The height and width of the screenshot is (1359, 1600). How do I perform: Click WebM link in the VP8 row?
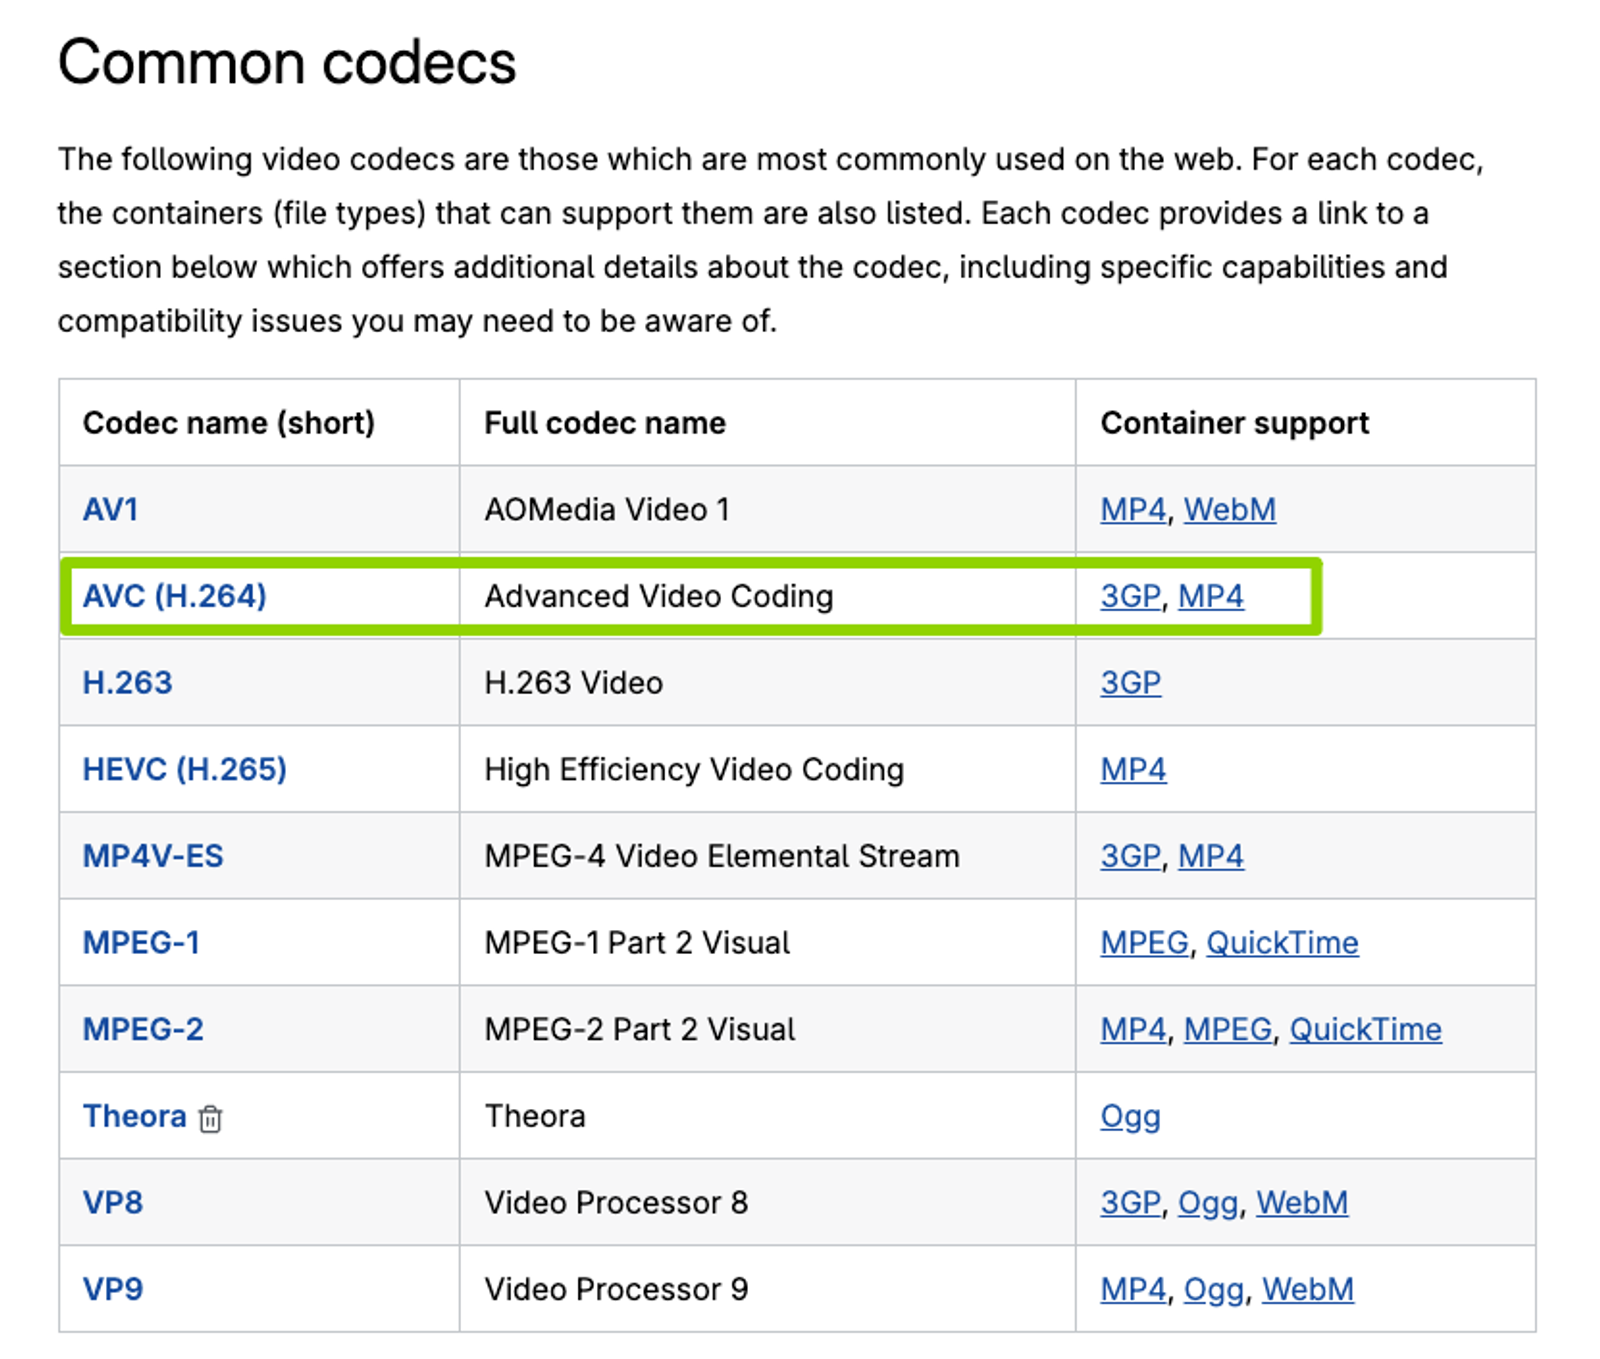tap(1302, 1202)
